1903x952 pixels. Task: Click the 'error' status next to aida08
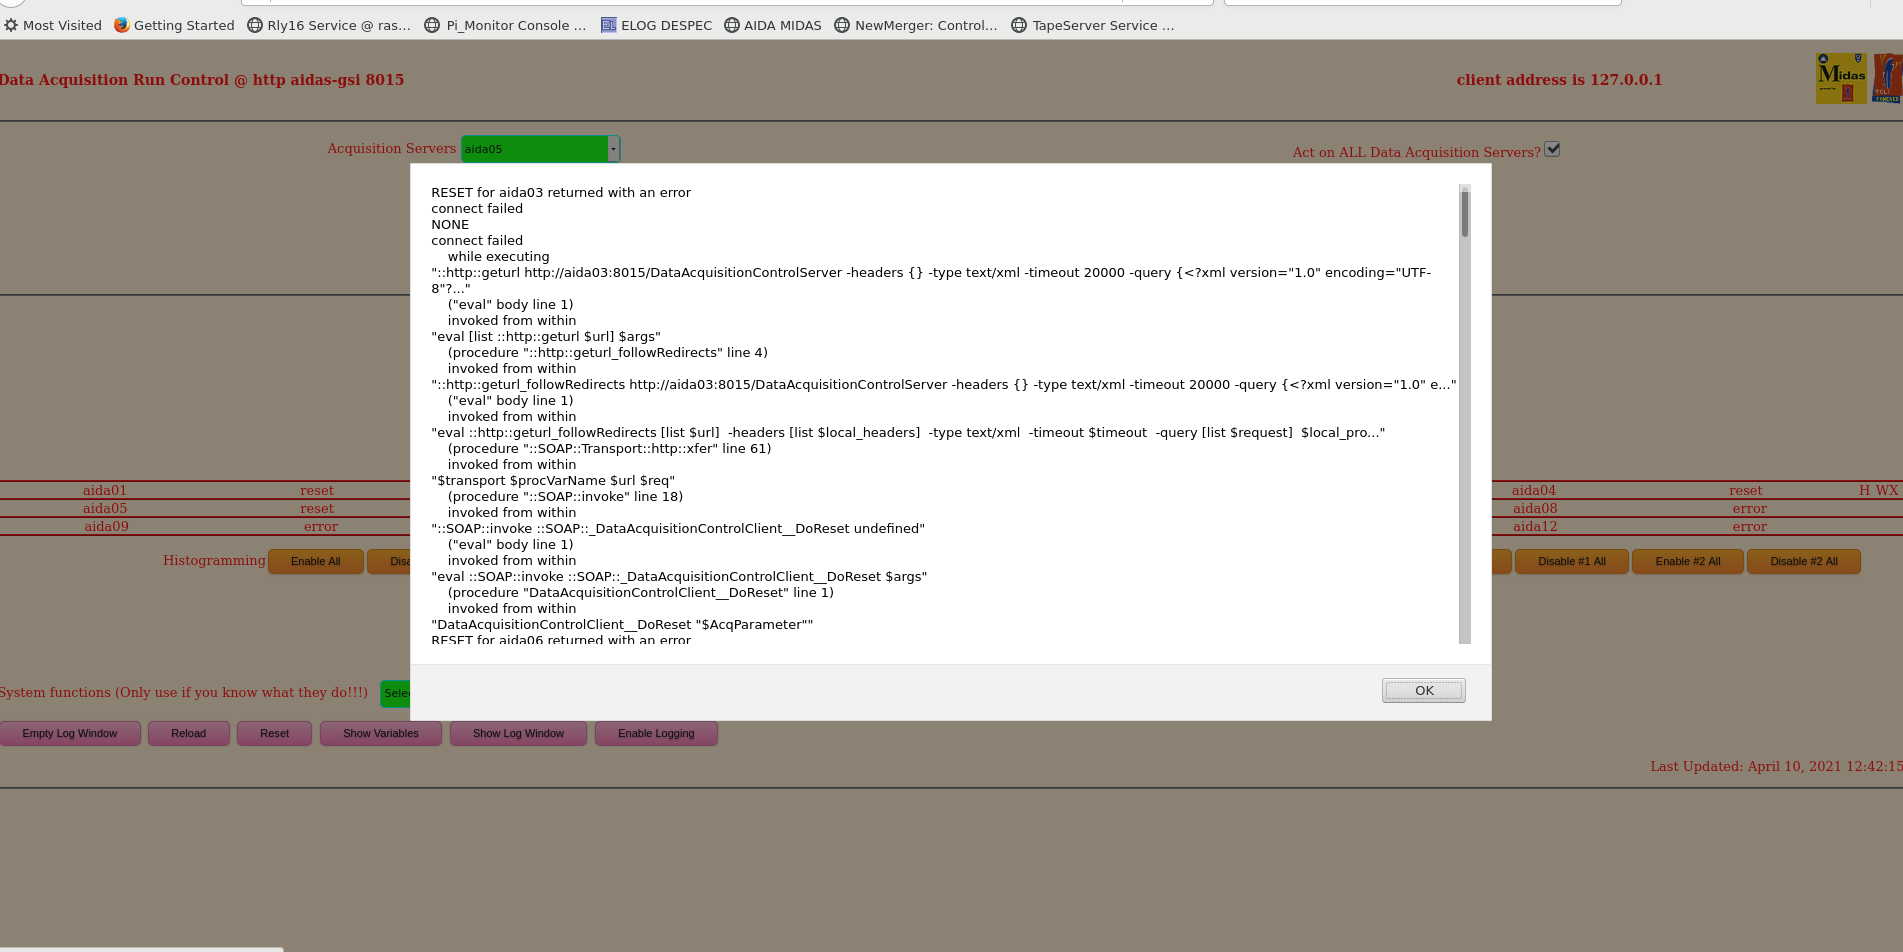click(x=1750, y=508)
